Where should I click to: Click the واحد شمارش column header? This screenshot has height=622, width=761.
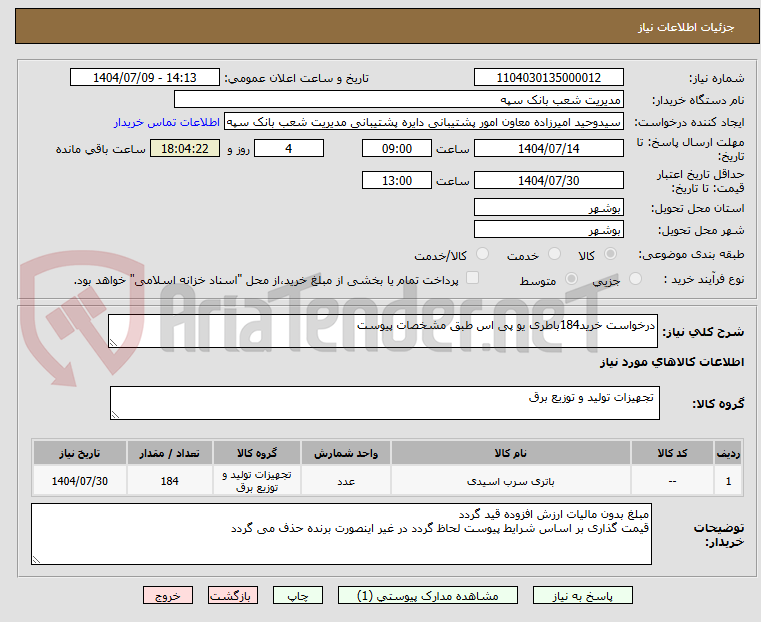[x=346, y=453]
